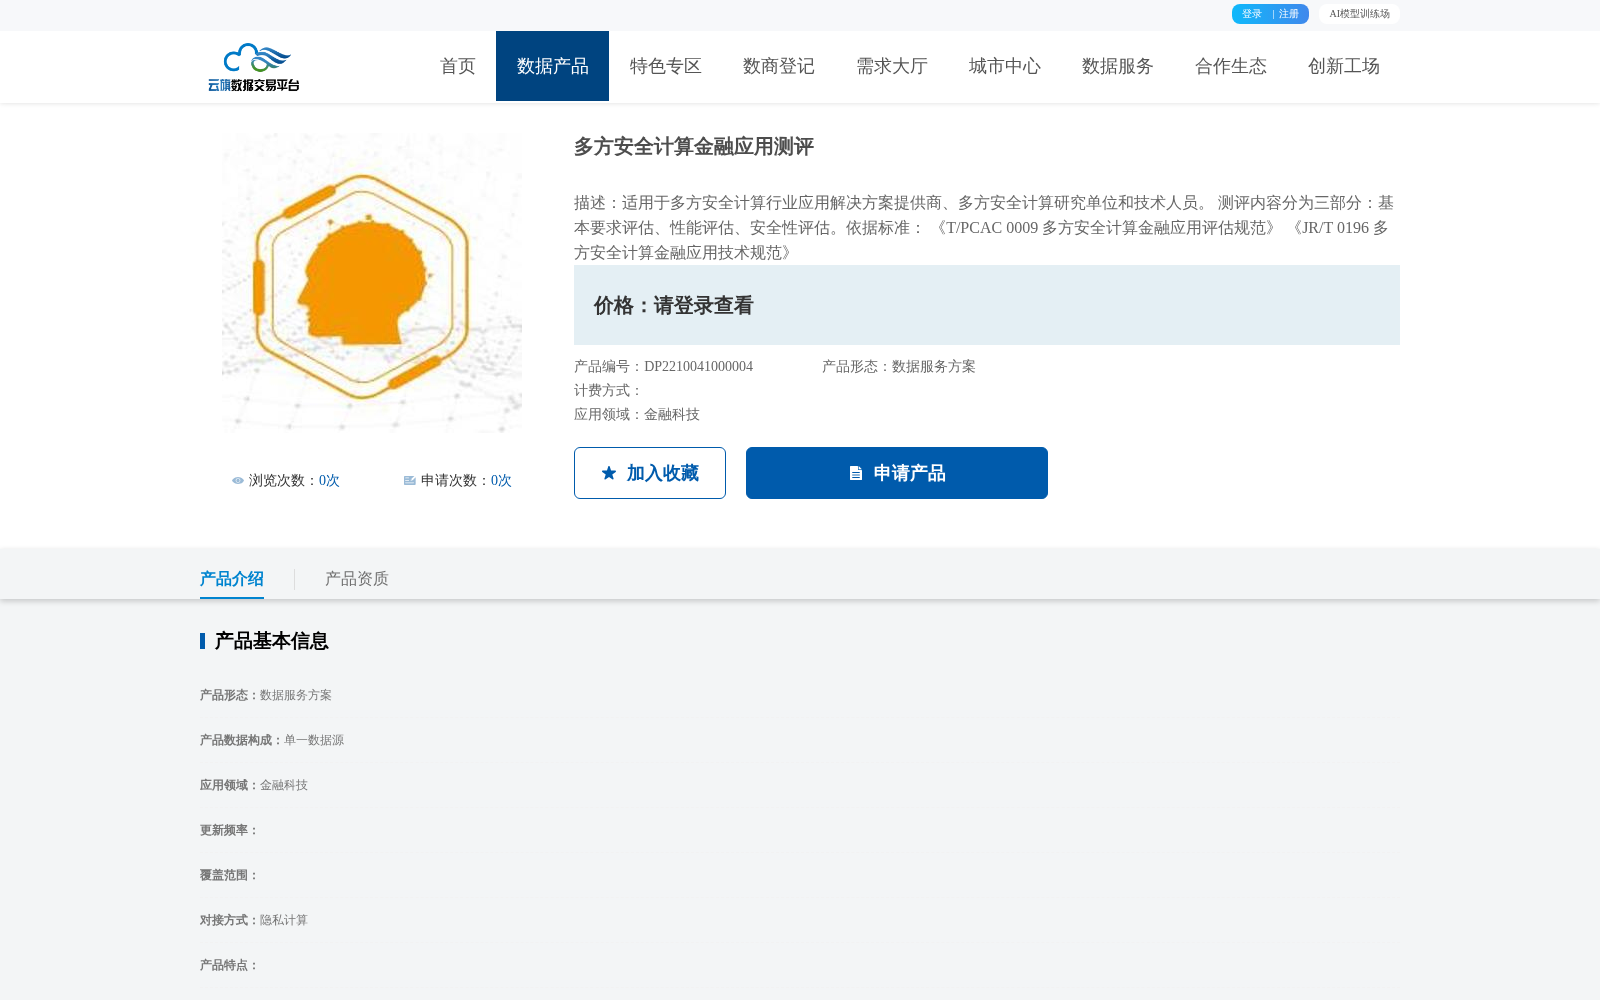This screenshot has width=1600, height=1000.
Task: Open the AI模型训练场 button
Action: click(x=1359, y=14)
